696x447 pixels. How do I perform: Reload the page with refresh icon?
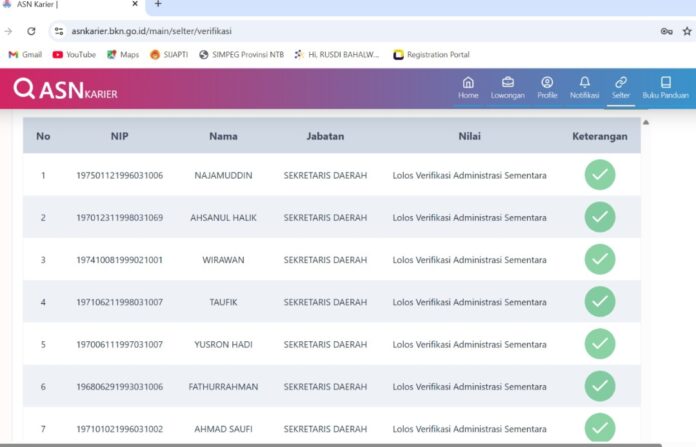click(31, 32)
